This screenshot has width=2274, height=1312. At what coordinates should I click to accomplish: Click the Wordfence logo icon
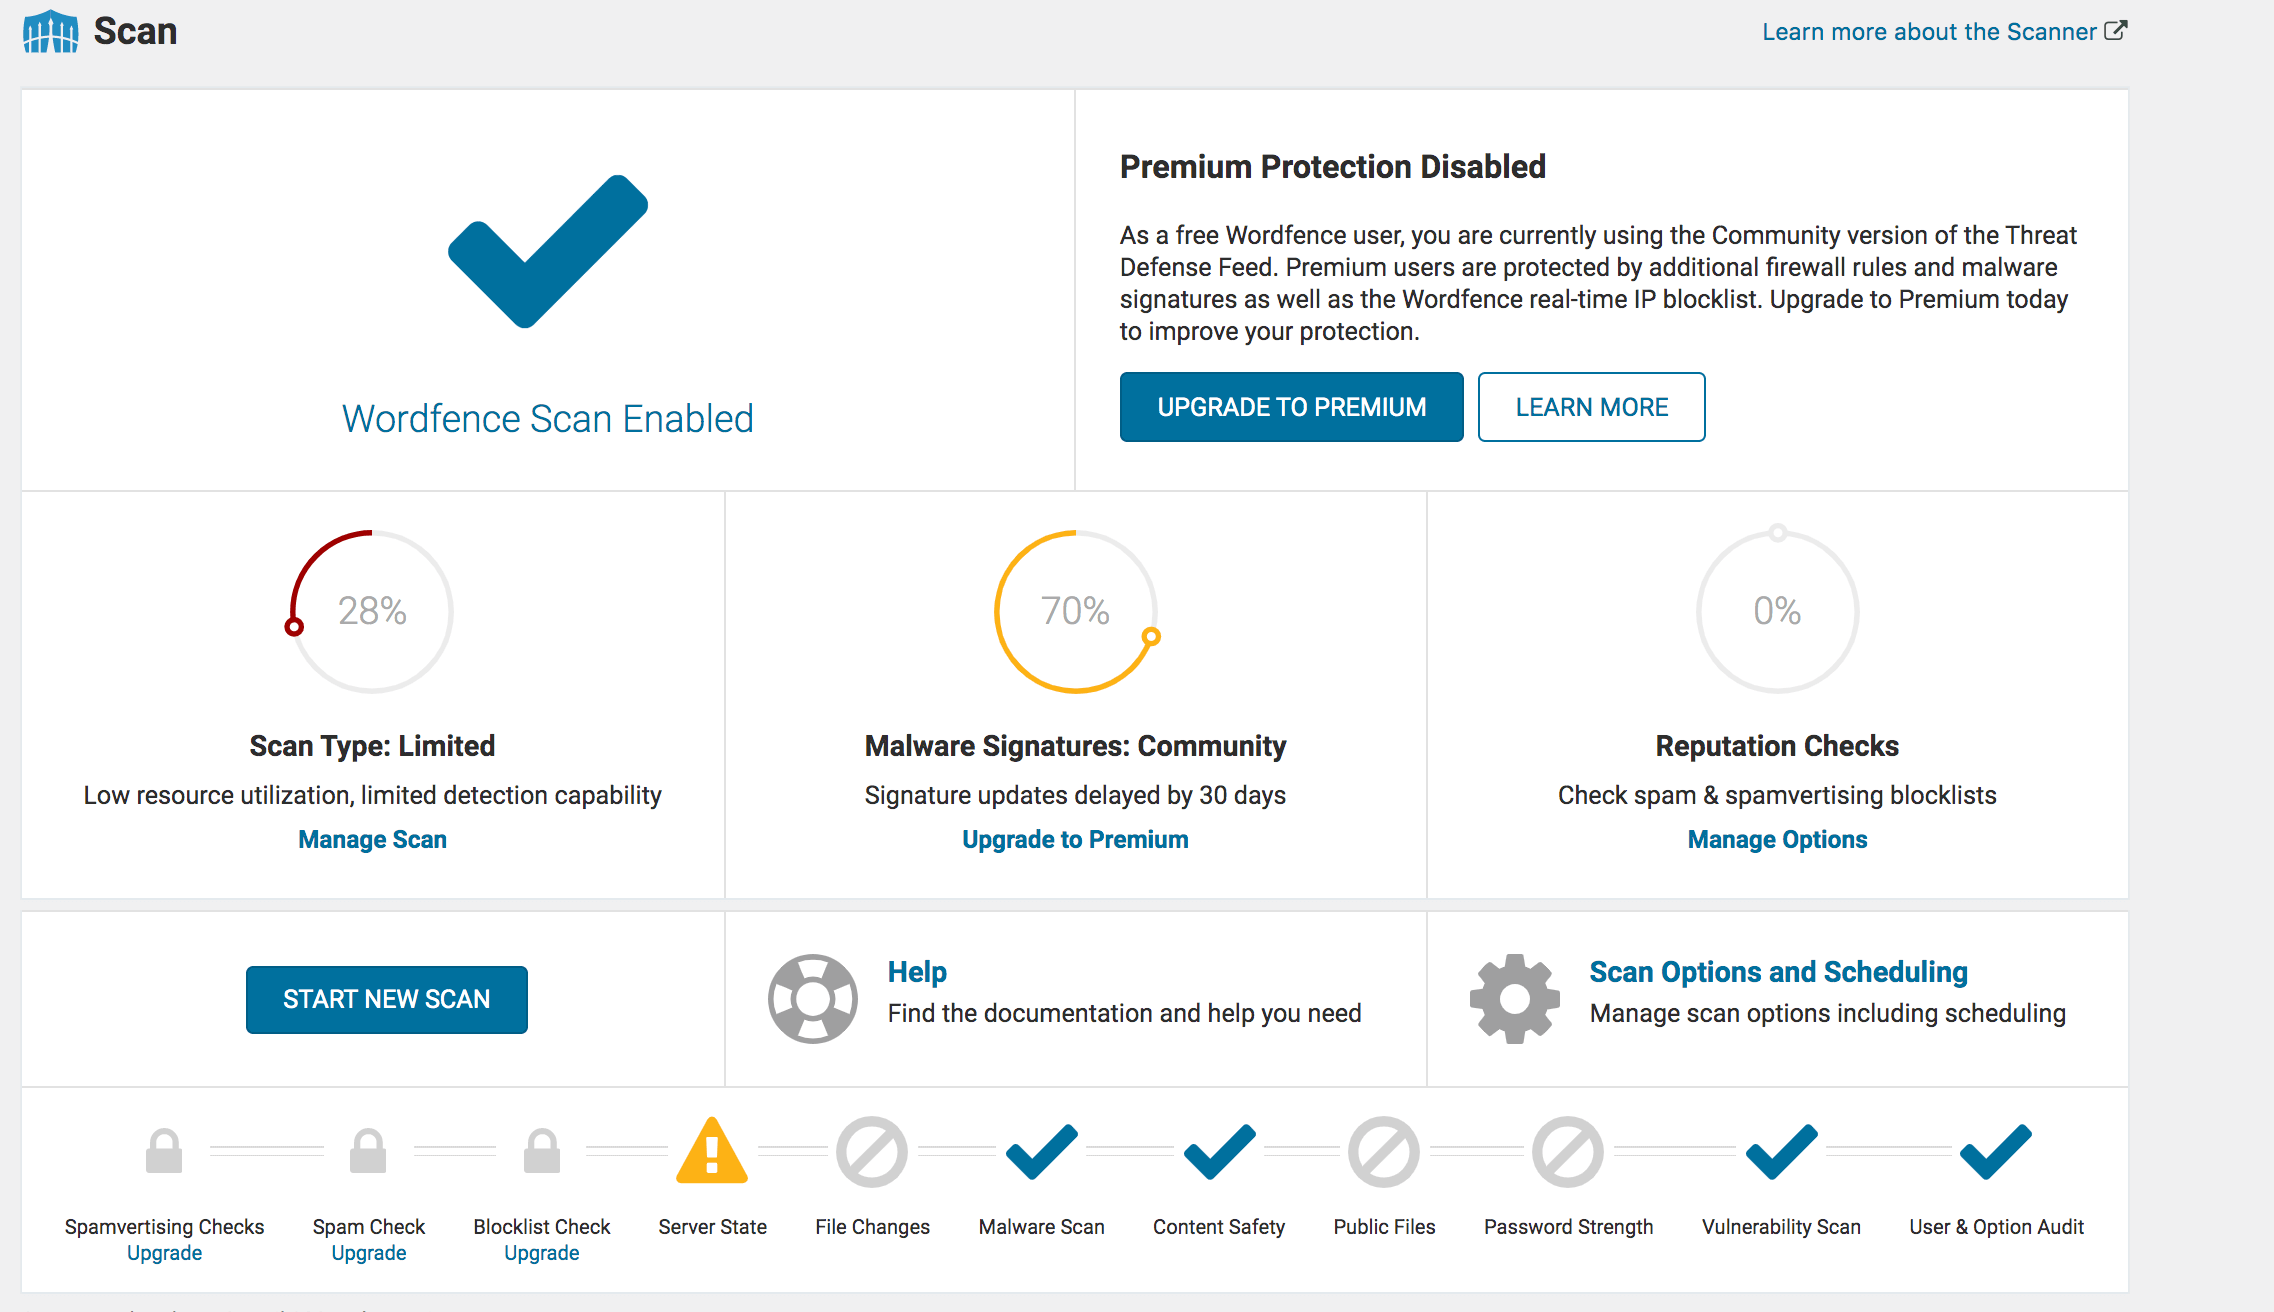coord(49,30)
